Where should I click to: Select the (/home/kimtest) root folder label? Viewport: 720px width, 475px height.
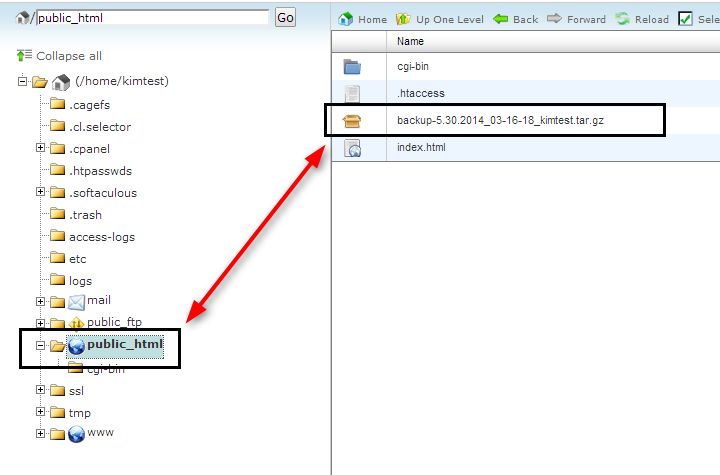pyautogui.click(x=122, y=81)
